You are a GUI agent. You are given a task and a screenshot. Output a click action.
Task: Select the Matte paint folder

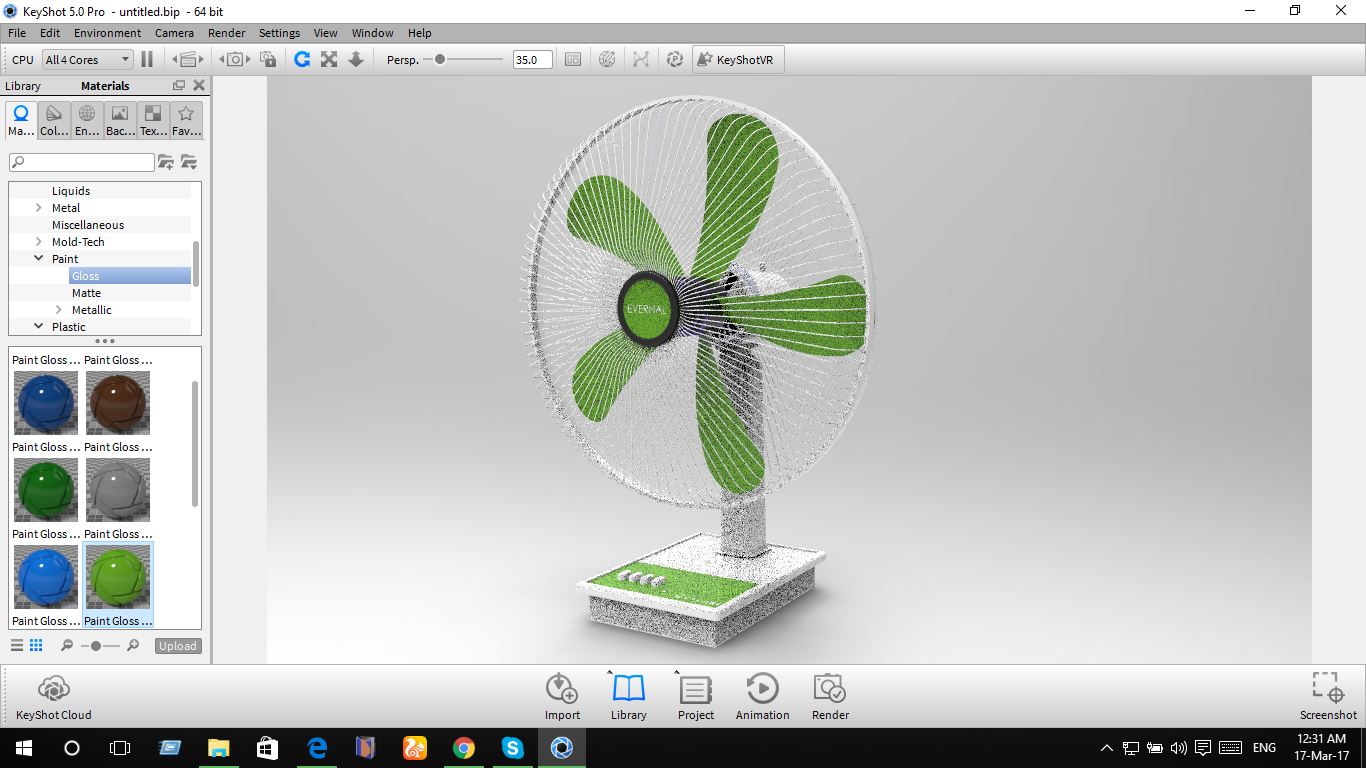tap(86, 293)
